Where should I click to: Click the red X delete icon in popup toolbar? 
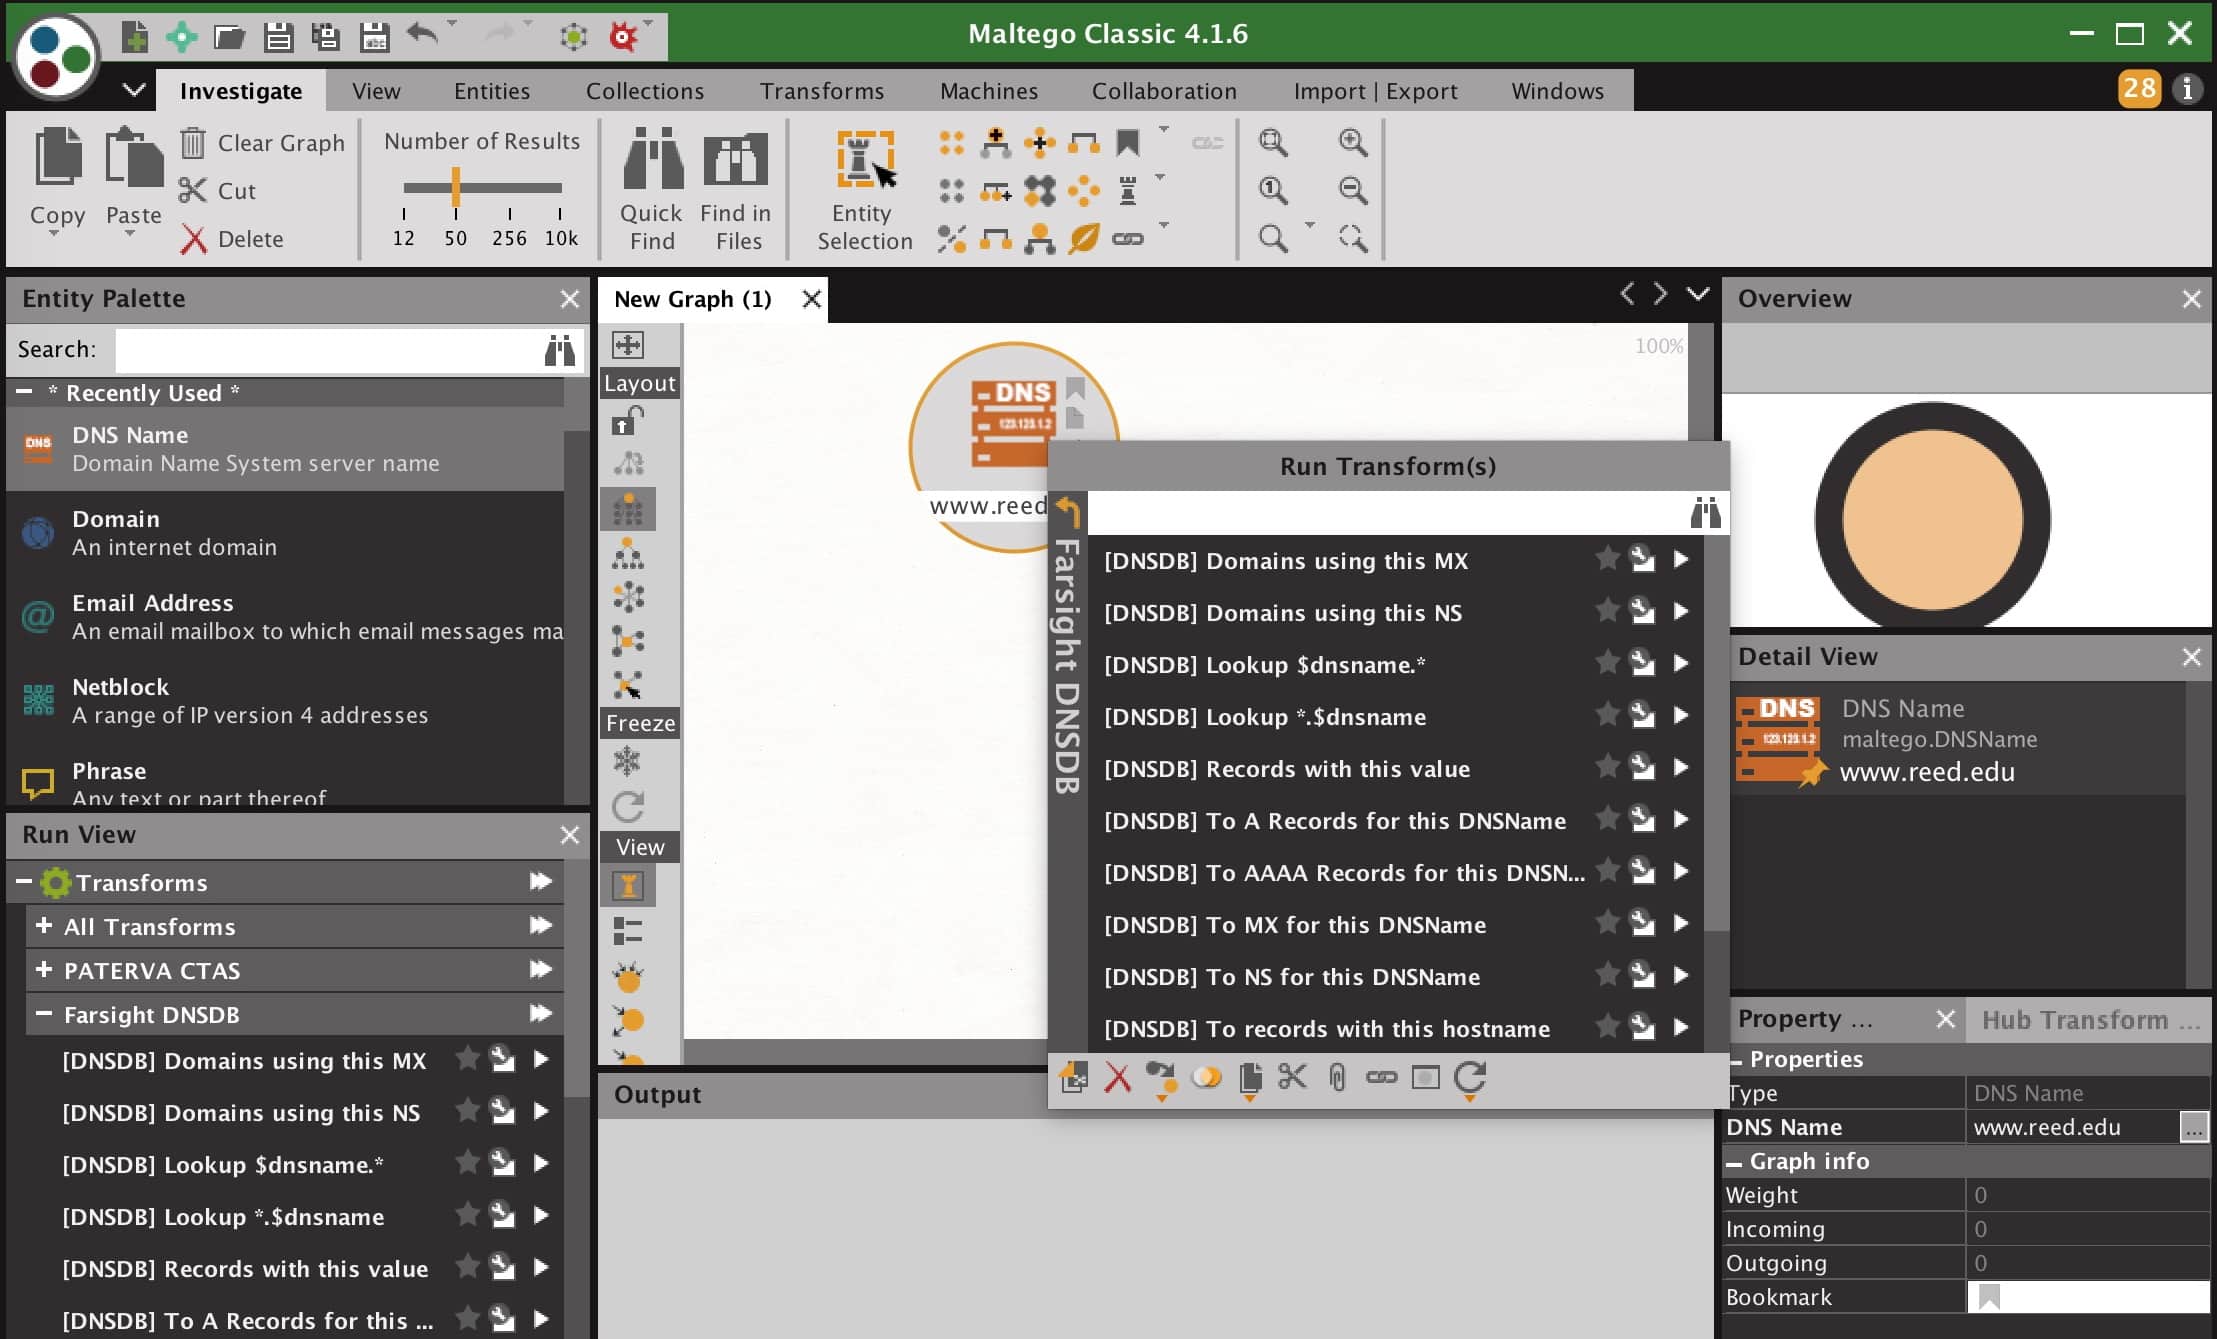[1117, 1077]
